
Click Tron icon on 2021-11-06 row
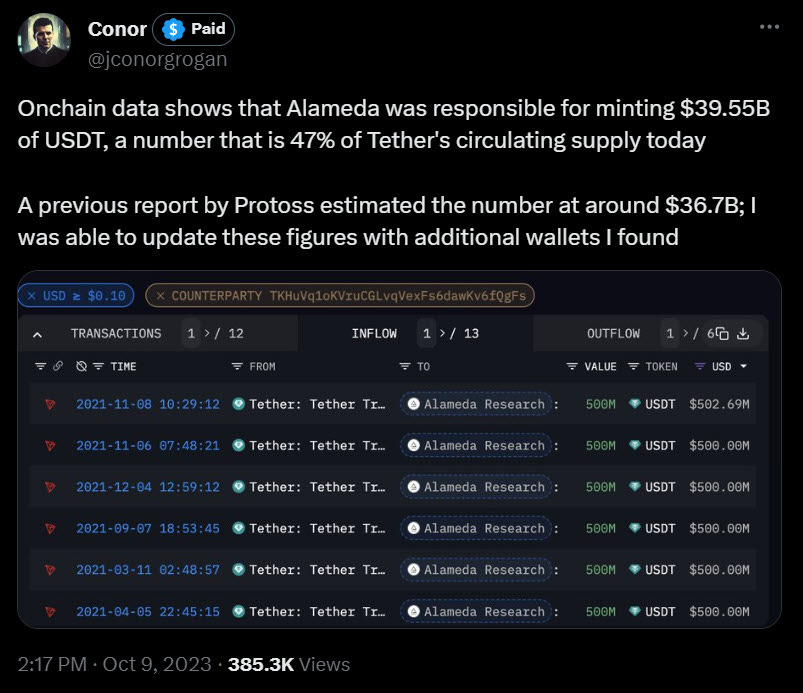(50, 446)
